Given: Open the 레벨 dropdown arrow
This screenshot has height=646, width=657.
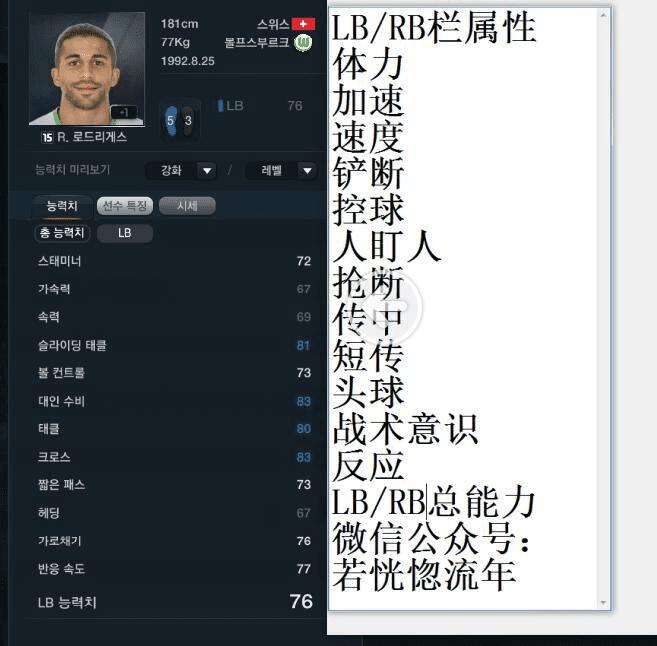Looking at the screenshot, I should (x=307, y=171).
